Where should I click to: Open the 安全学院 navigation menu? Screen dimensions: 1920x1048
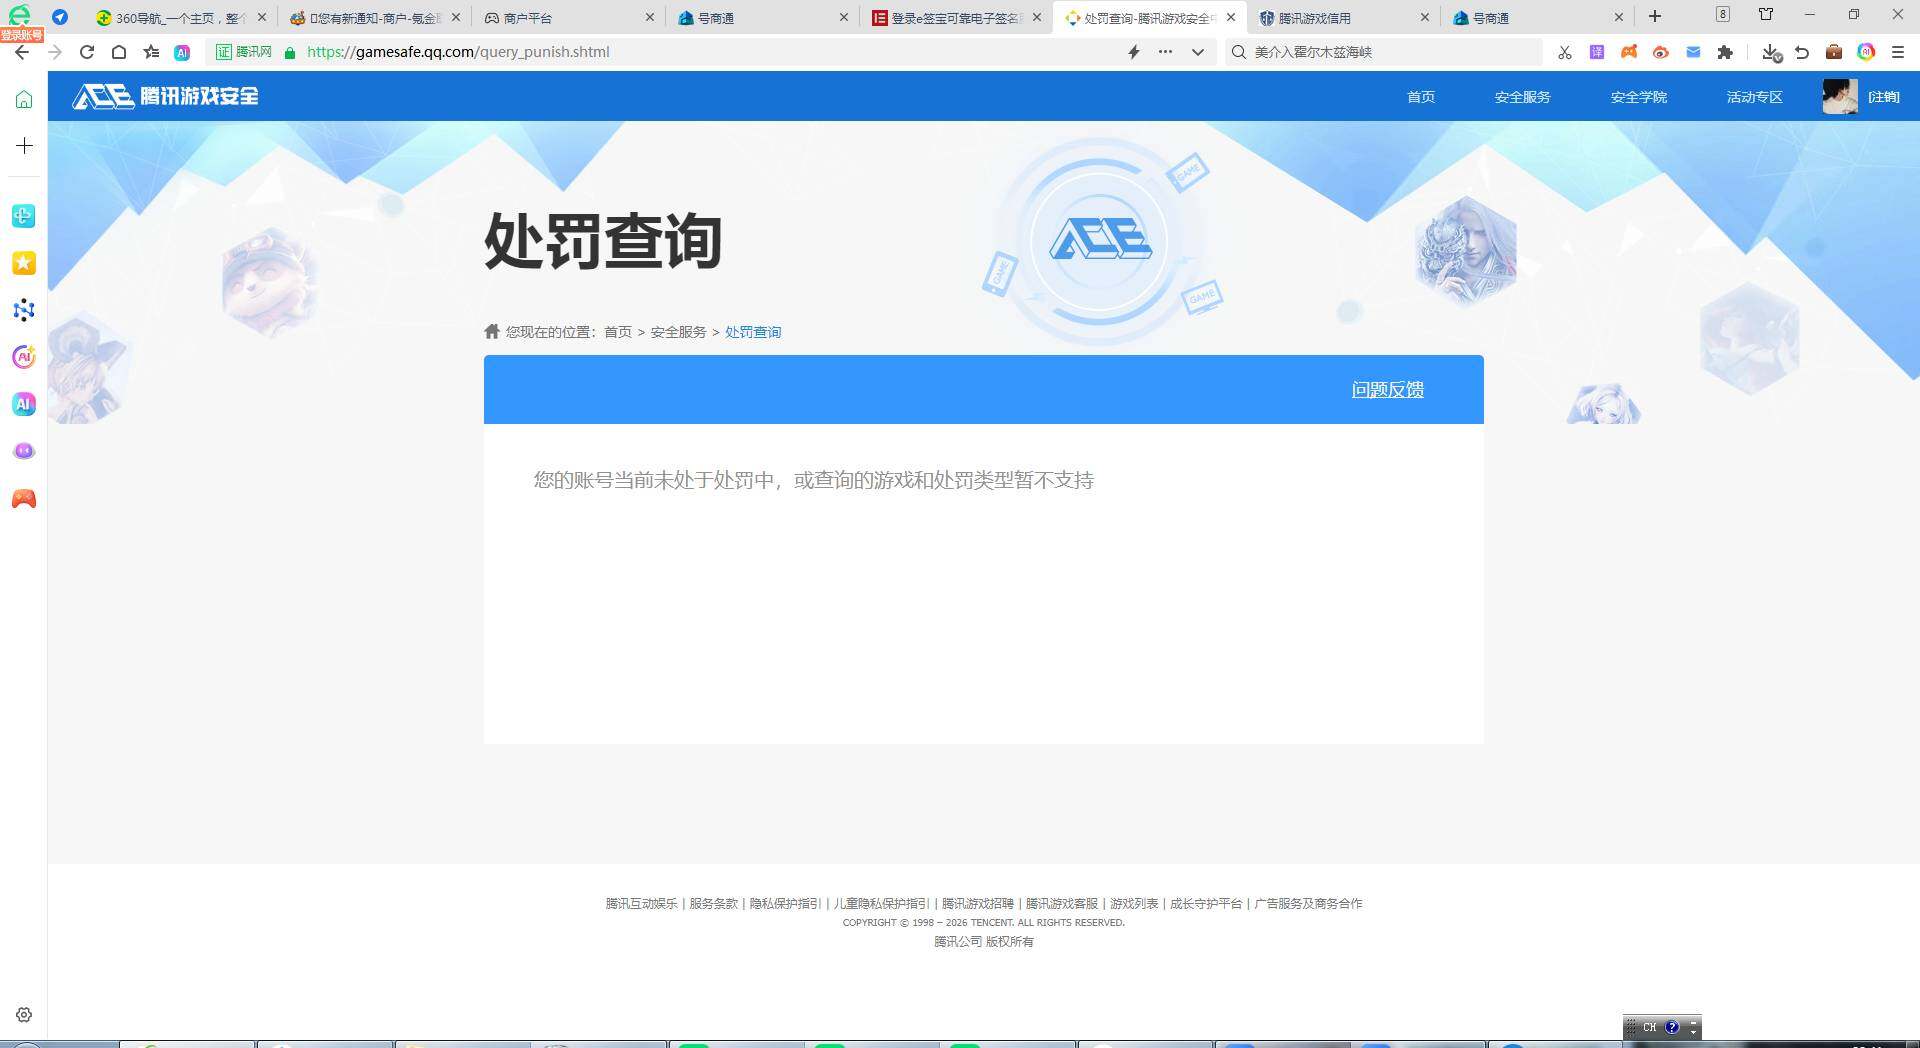click(1638, 97)
